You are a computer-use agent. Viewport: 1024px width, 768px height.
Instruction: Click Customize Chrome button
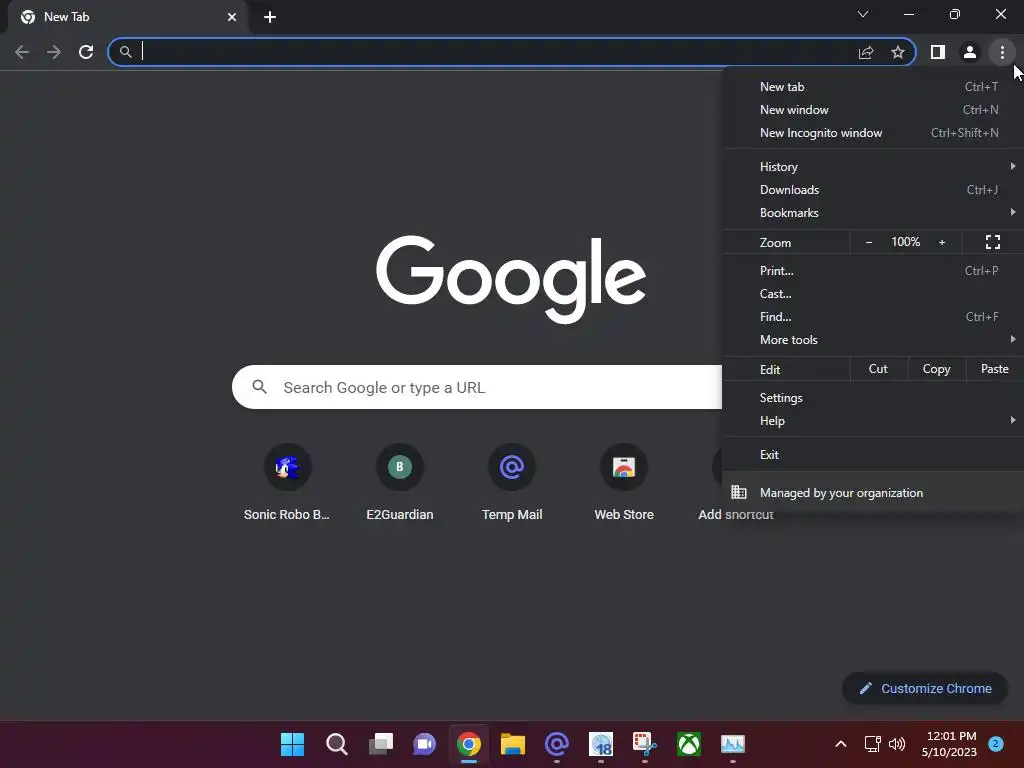tap(925, 688)
